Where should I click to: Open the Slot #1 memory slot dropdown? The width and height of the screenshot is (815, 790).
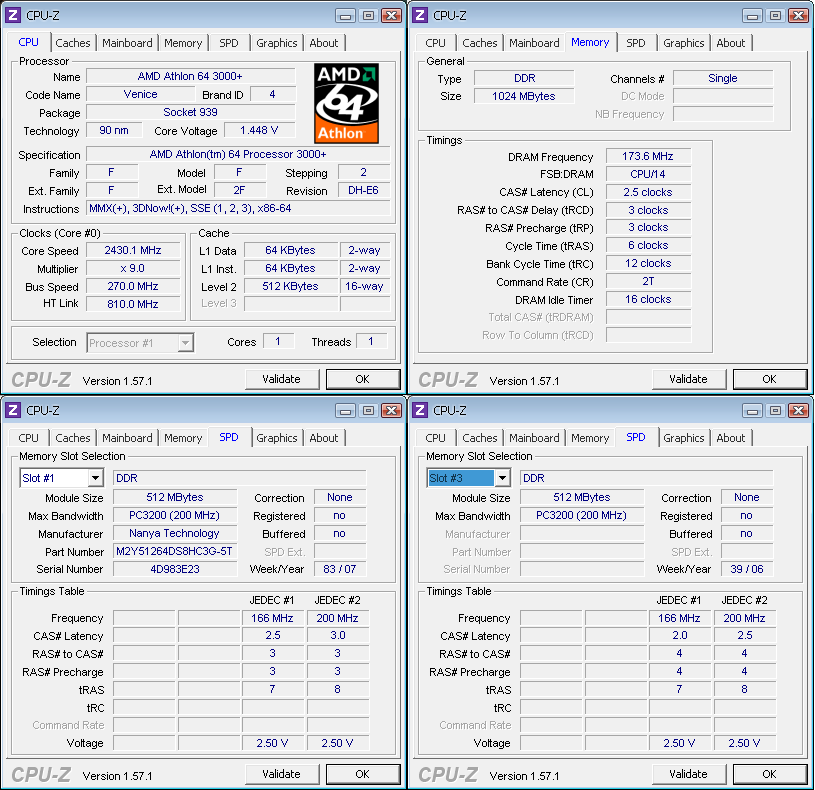click(x=95, y=478)
